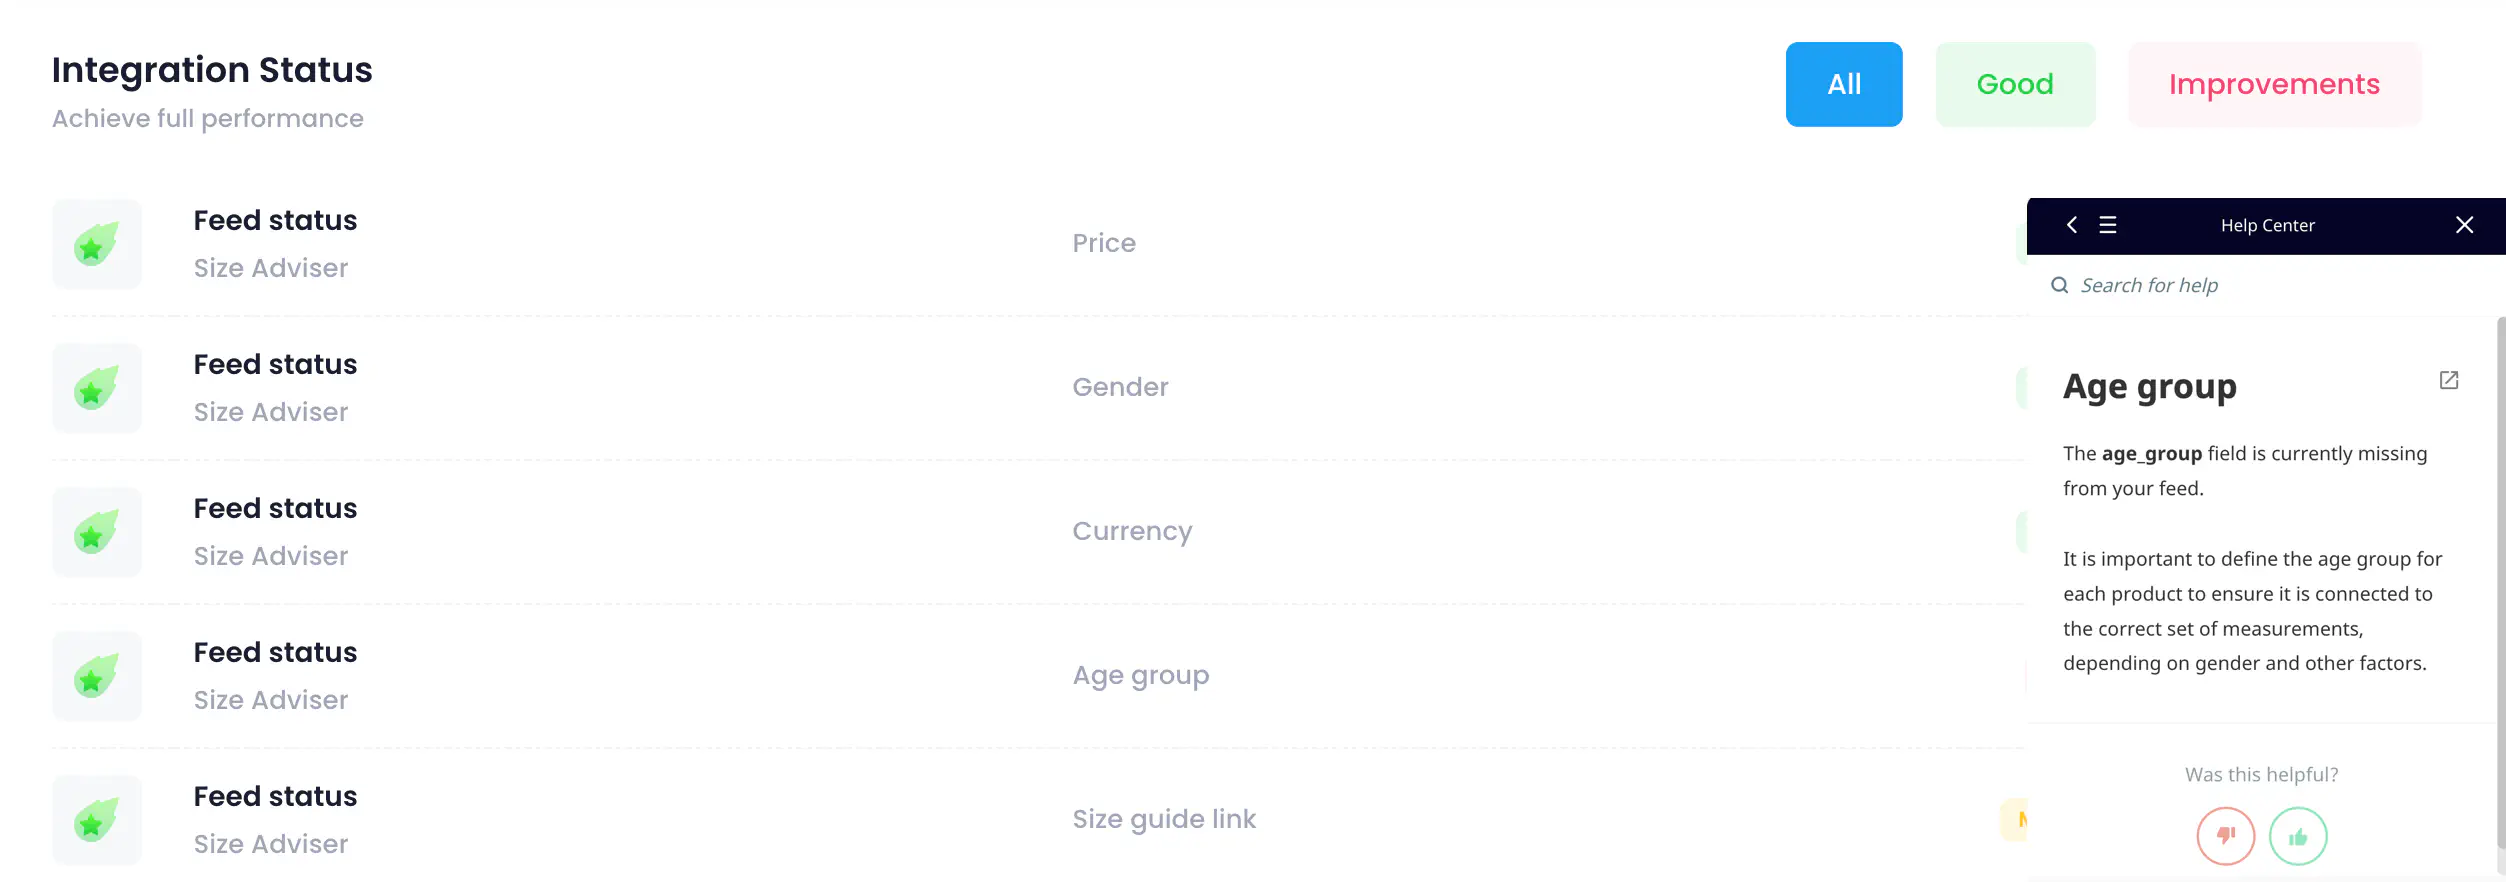Screen dimensions: 2506x882
Task: Click the Help Center back arrow
Action: (x=2072, y=225)
